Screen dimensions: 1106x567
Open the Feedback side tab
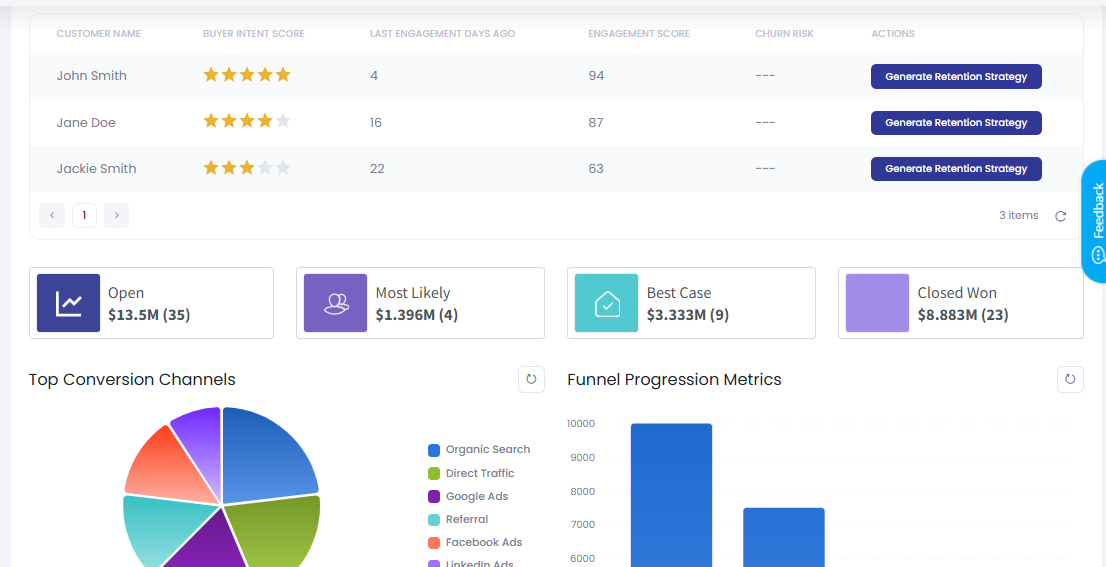click(1096, 220)
